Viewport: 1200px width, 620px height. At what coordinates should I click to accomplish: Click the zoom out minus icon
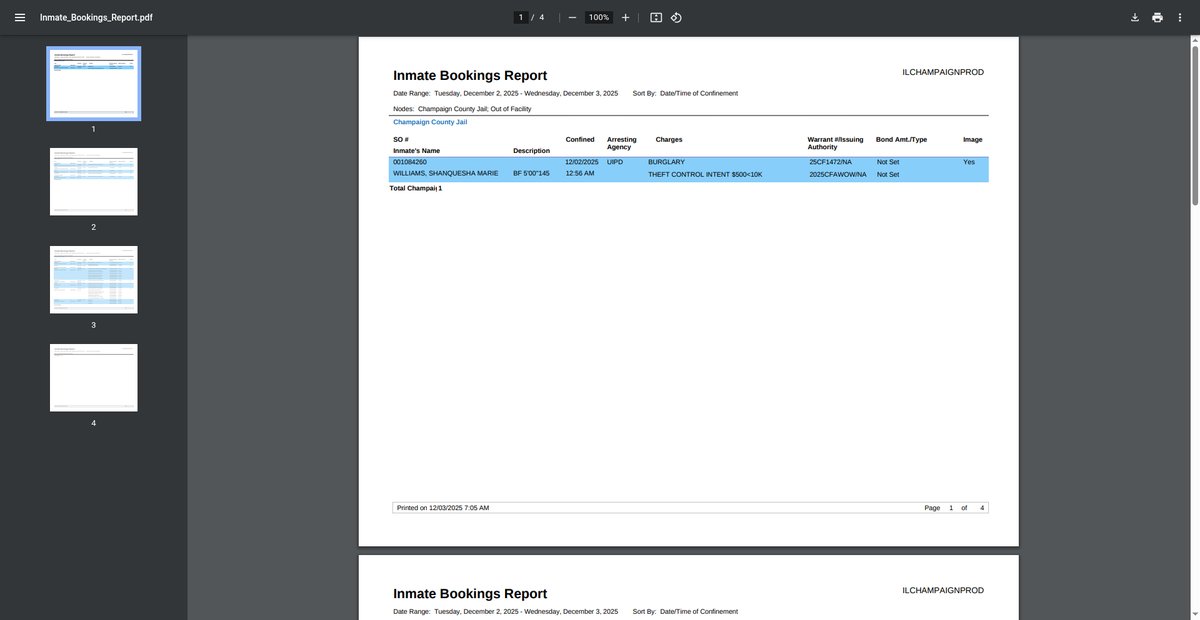[572, 18]
